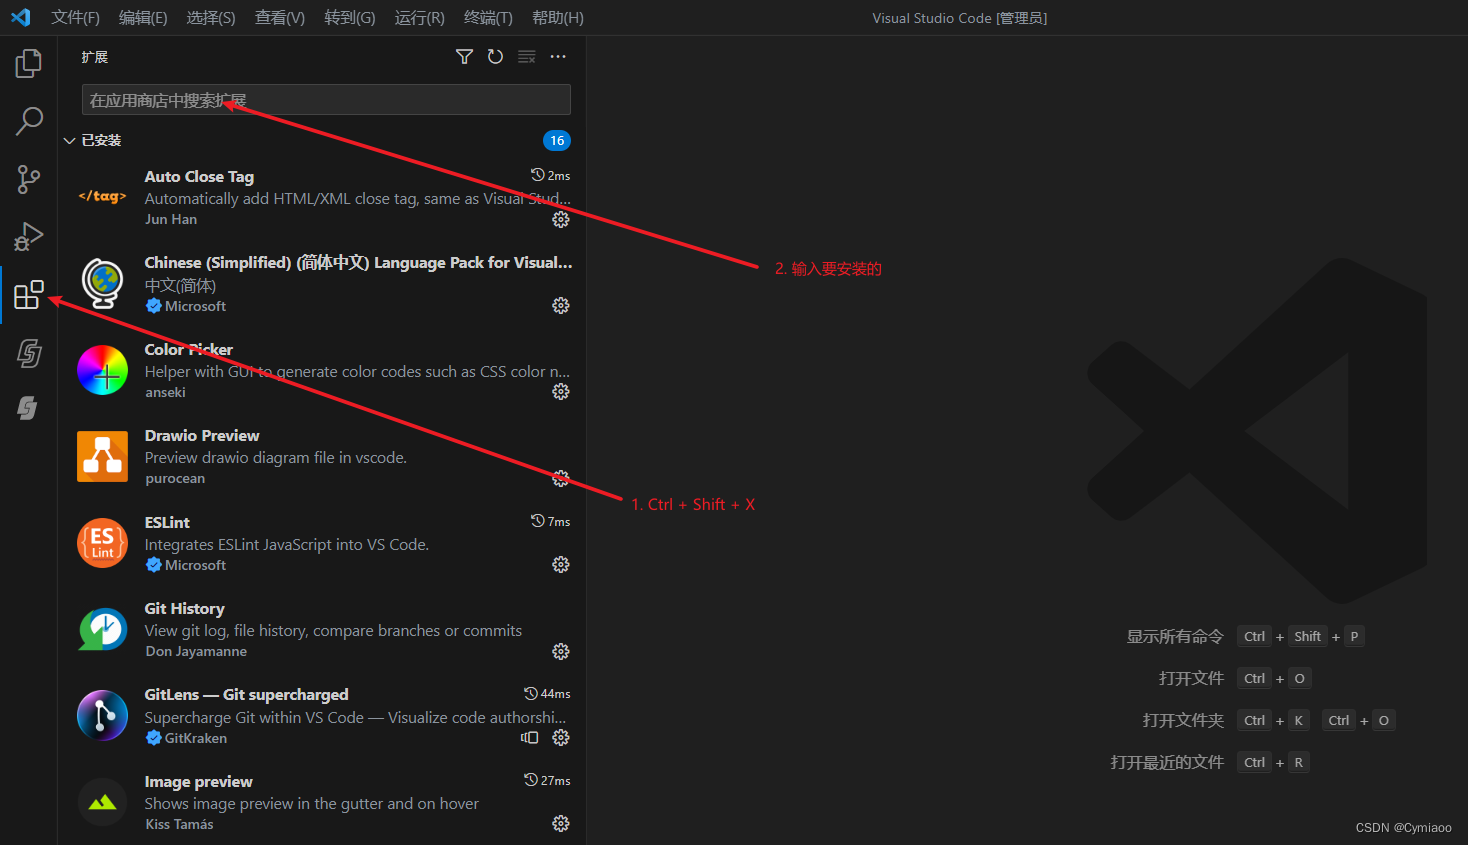Open the 文件(F) menu
The width and height of the screenshot is (1468, 845).
(x=76, y=18)
